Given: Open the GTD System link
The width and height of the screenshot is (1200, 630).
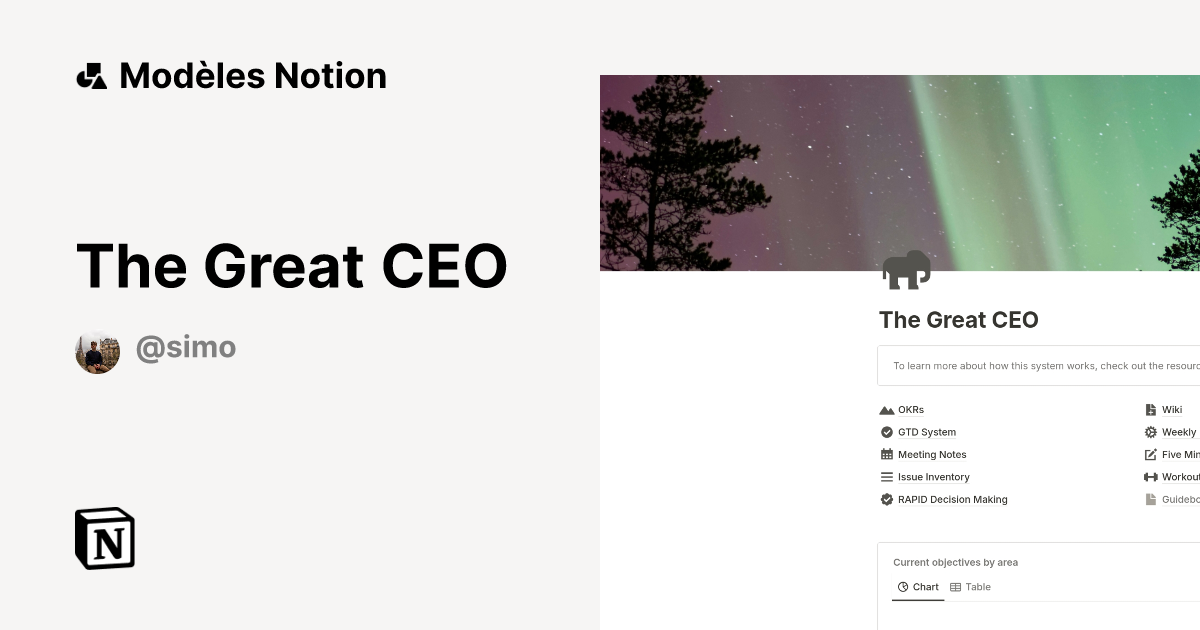Looking at the screenshot, I should (926, 432).
